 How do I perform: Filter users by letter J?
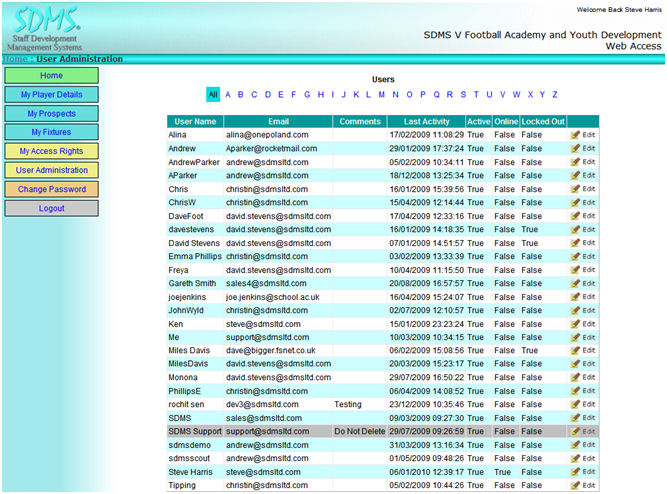pyautogui.click(x=344, y=94)
